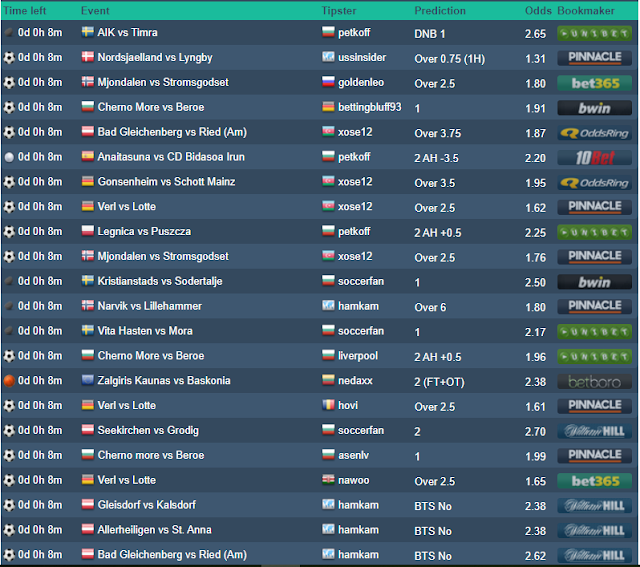The image size is (640, 567).
Task: Click Pinnacle logo in Narvik vs Lillehammer row
Action: (x=594, y=307)
